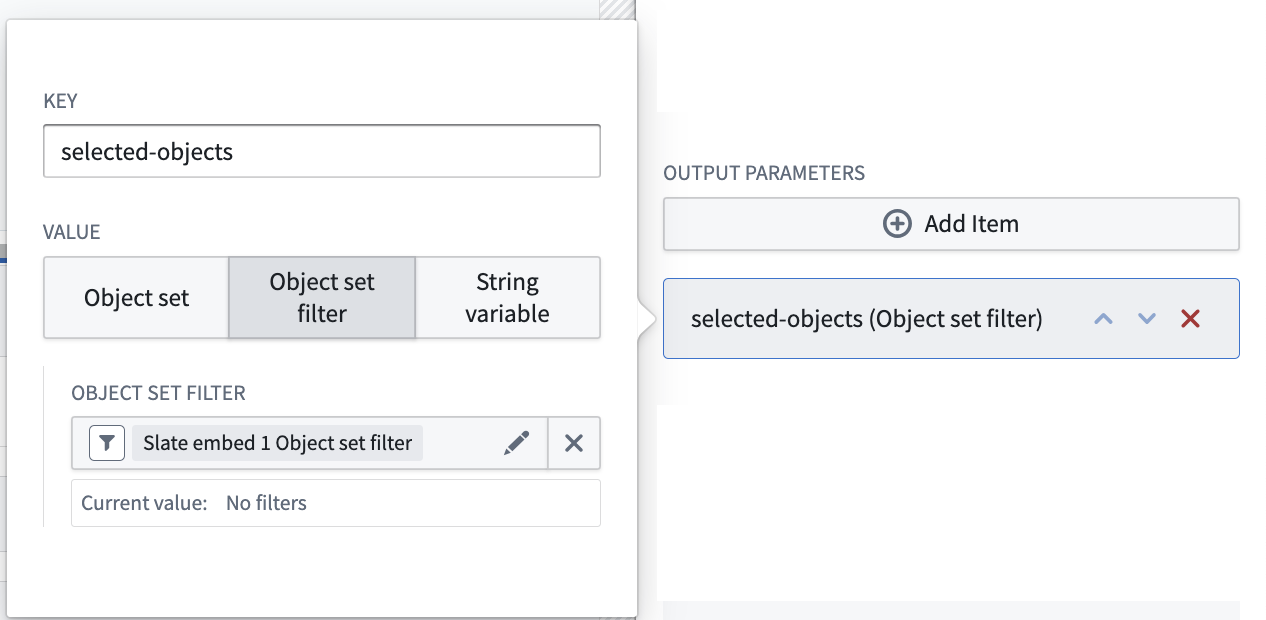
Task: Click the pencil edit icon for the filter
Action: click(516, 443)
